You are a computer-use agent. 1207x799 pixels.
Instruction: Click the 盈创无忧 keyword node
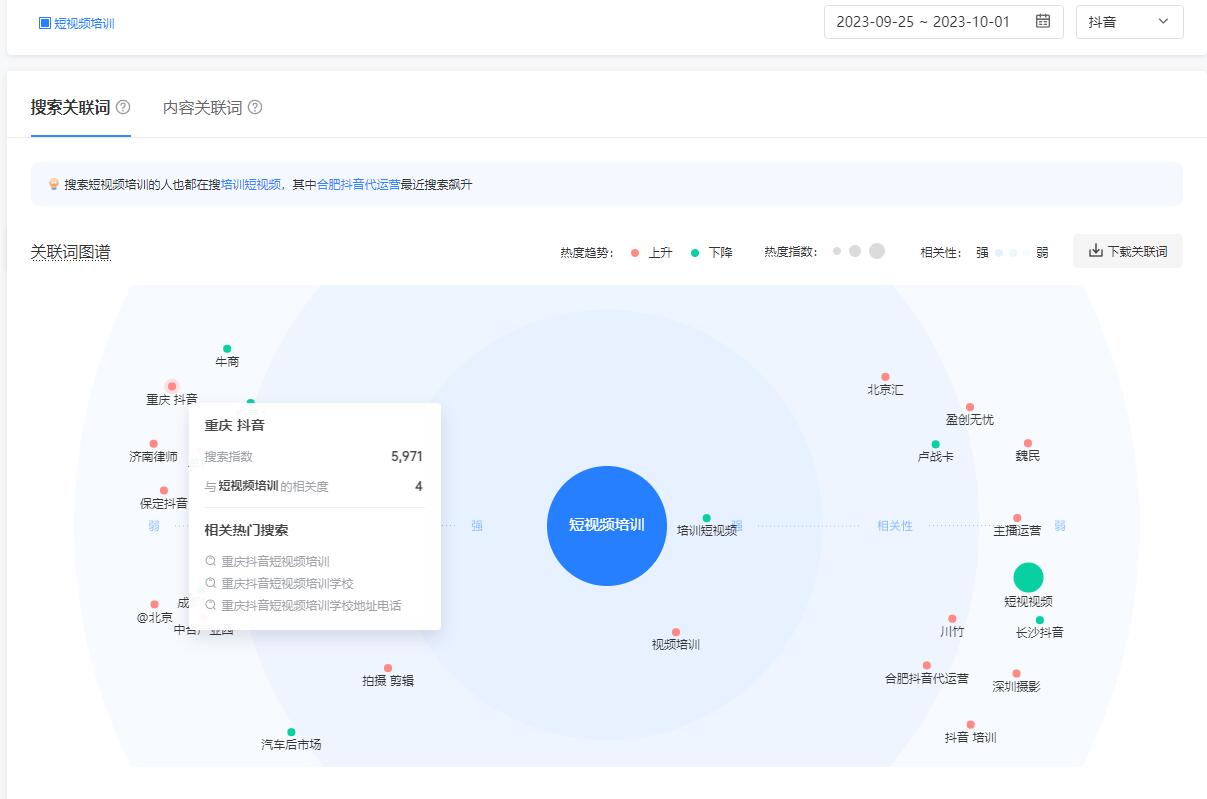(x=970, y=407)
